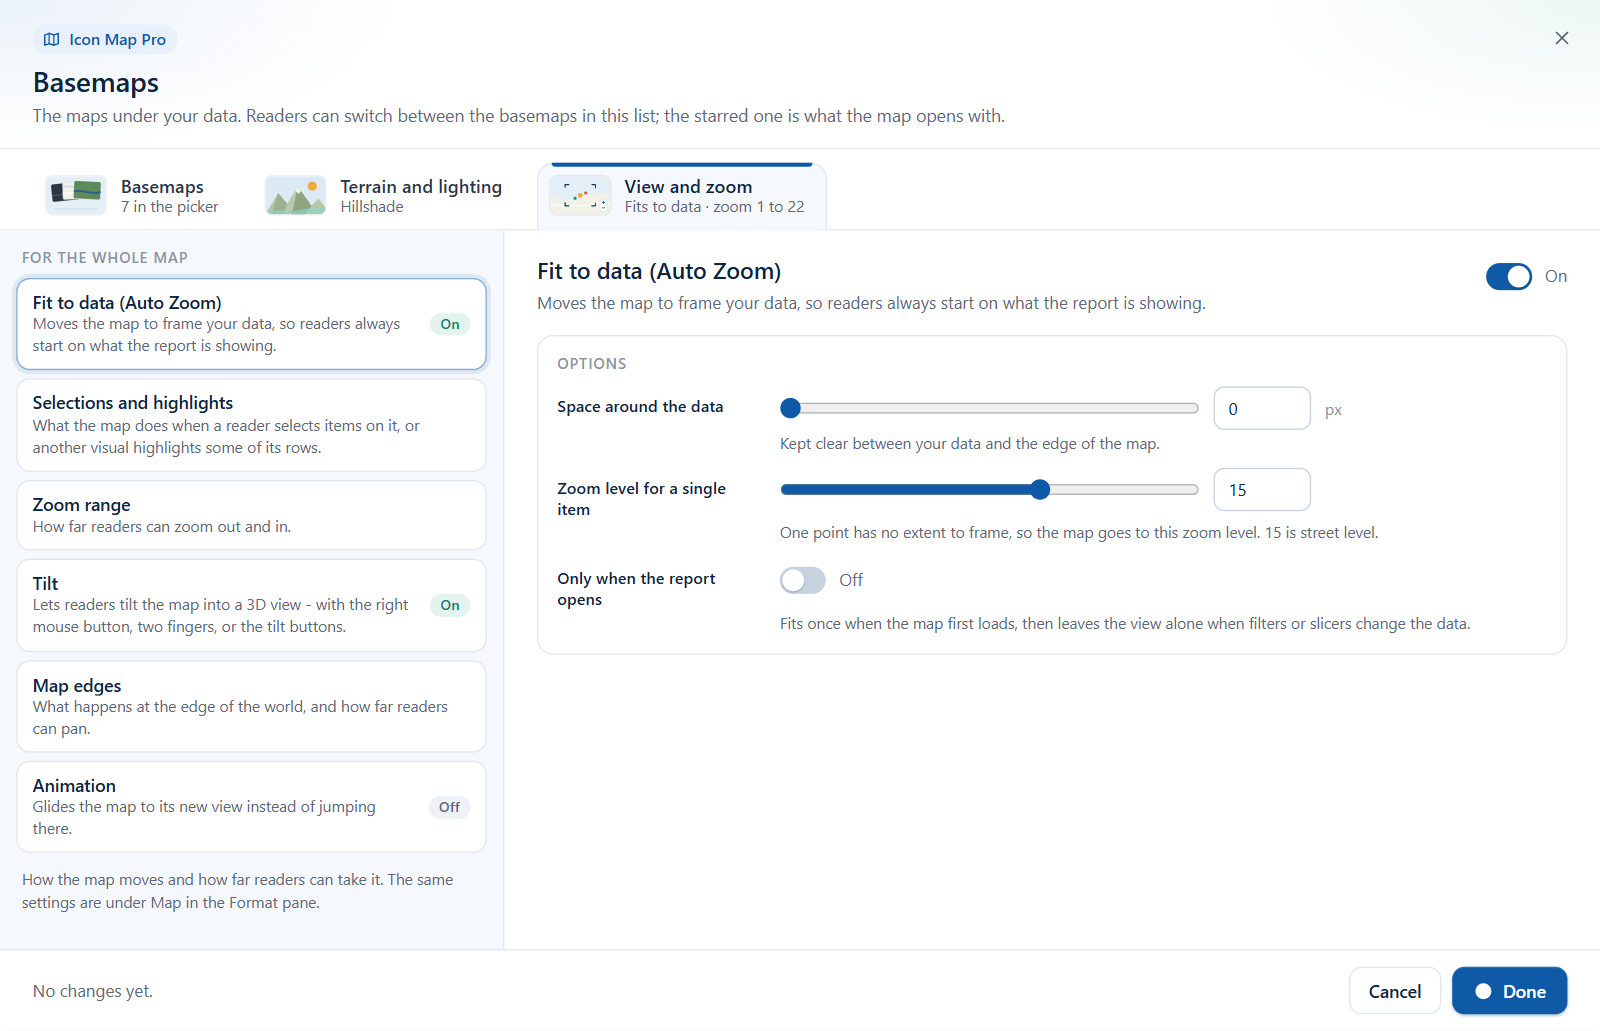Click the Done button
The width and height of the screenshot is (1600, 1031).
(x=1509, y=991)
